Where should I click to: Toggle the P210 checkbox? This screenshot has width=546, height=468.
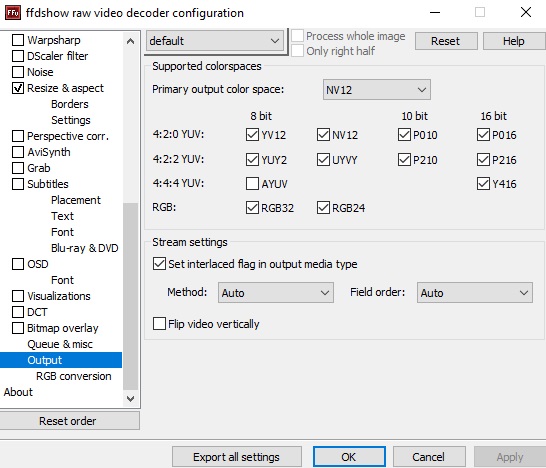[x=404, y=159]
